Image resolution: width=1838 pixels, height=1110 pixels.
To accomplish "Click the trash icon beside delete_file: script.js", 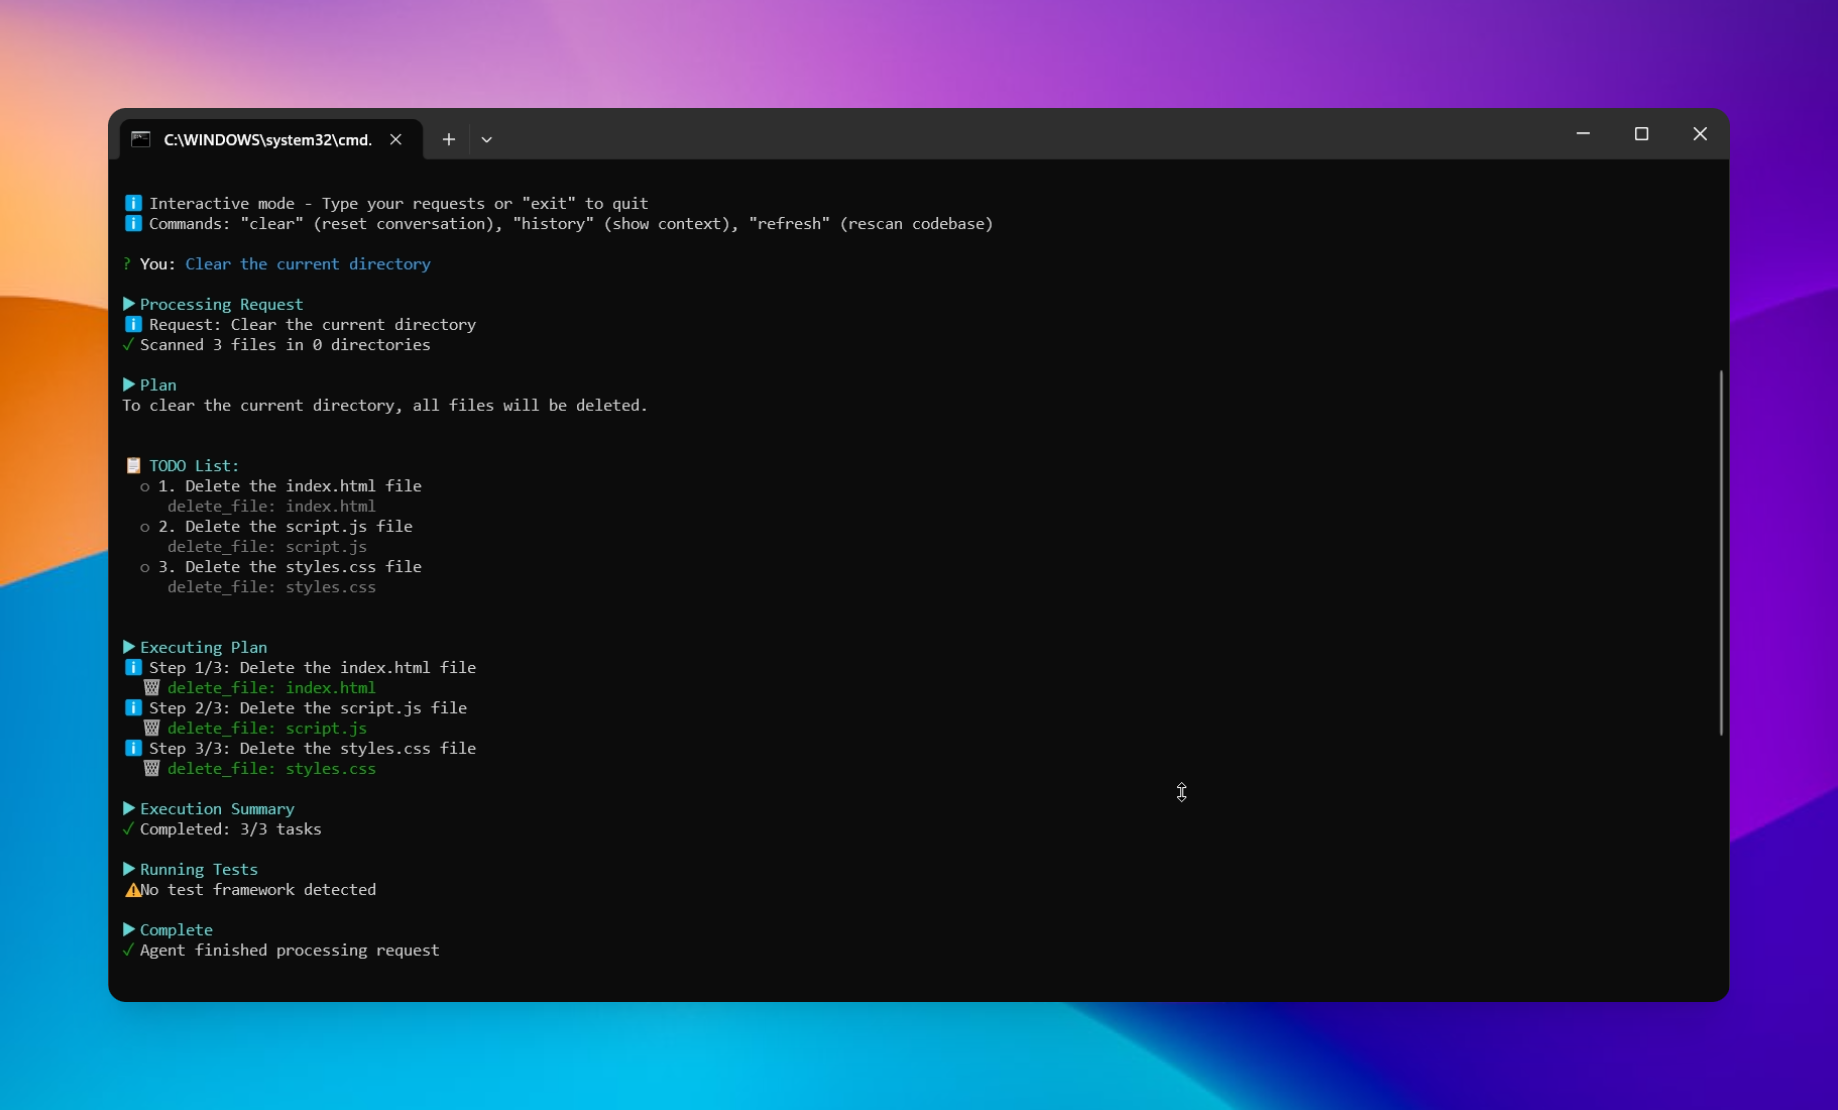I will pyautogui.click(x=152, y=728).
